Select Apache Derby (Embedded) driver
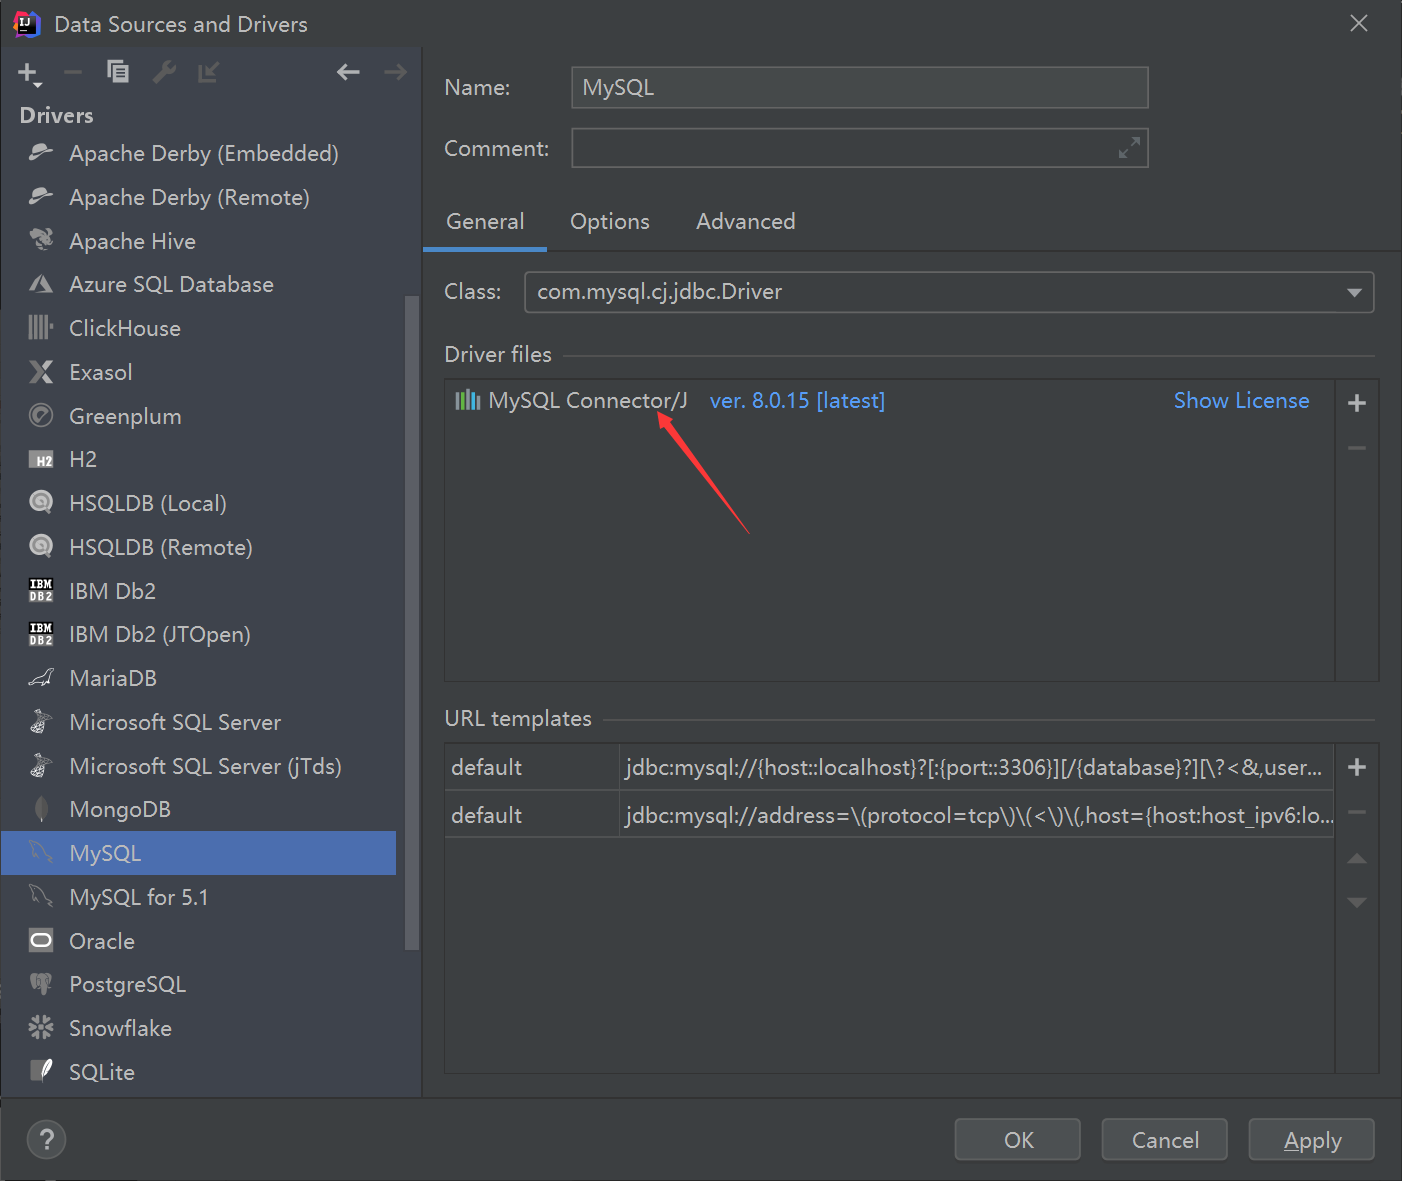The width and height of the screenshot is (1402, 1181). pos(198,153)
